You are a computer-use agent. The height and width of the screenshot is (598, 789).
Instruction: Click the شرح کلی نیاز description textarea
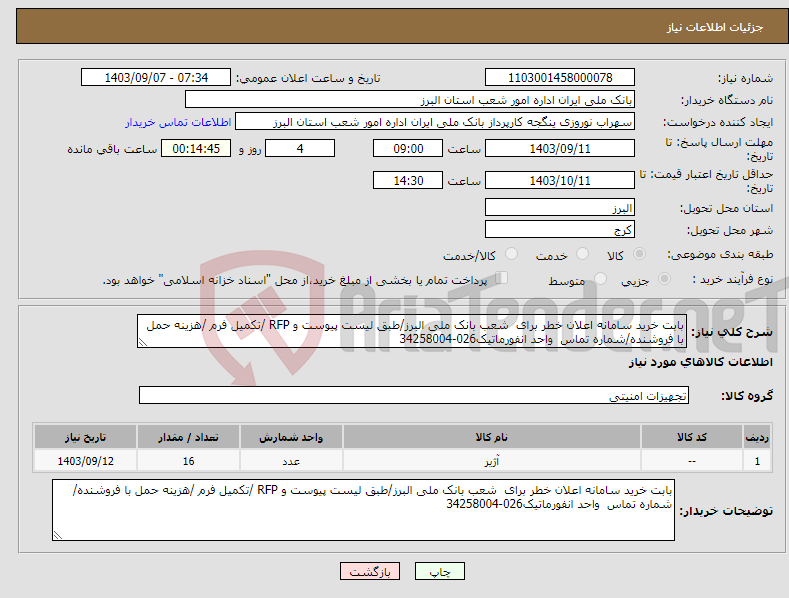coord(412,331)
